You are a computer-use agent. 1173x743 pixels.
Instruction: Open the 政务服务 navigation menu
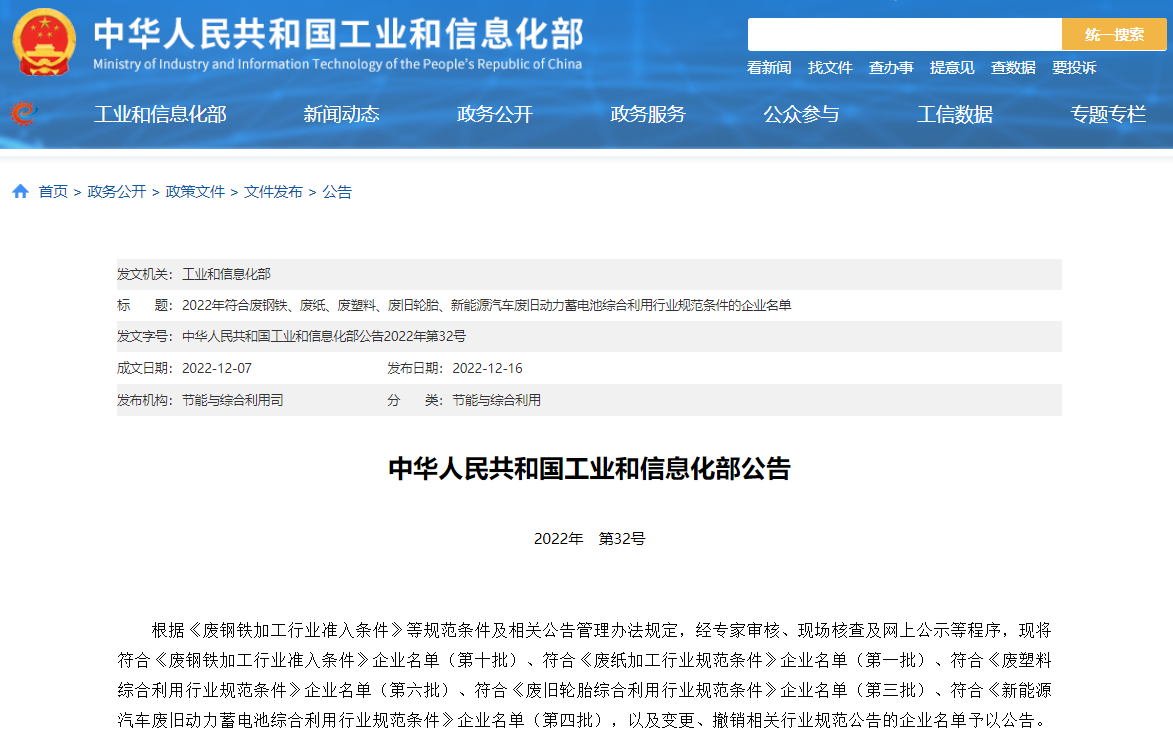point(645,113)
